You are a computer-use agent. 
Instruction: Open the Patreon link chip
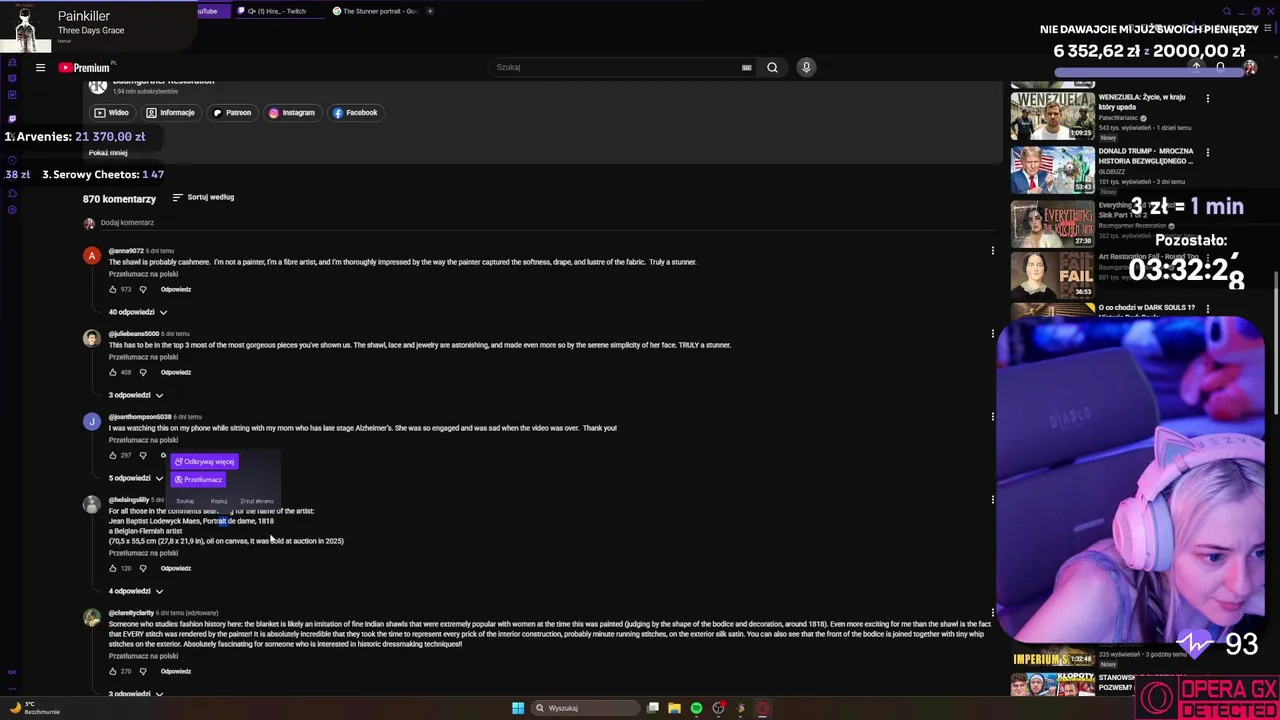point(232,113)
